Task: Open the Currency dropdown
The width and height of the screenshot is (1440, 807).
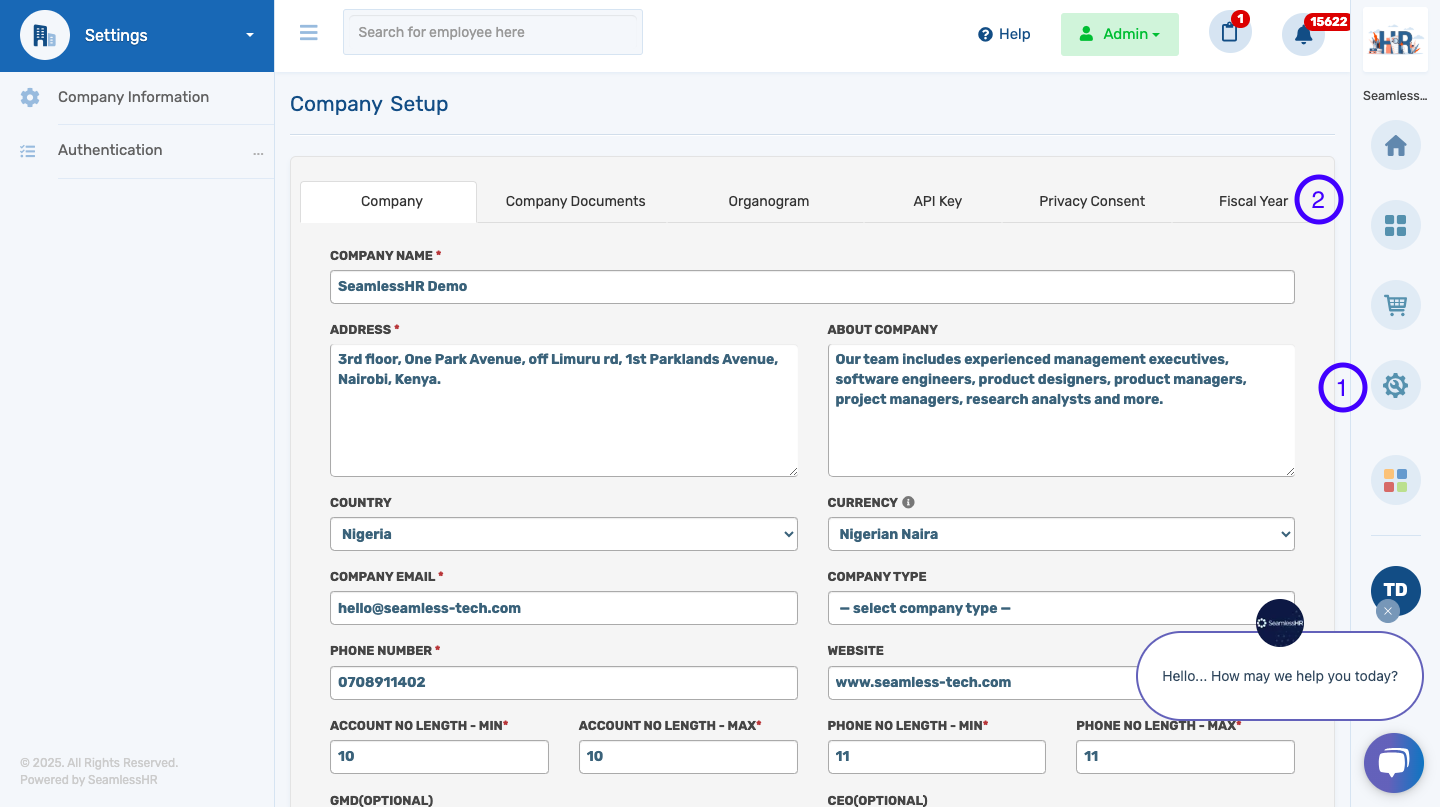Action: point(1060,534)
